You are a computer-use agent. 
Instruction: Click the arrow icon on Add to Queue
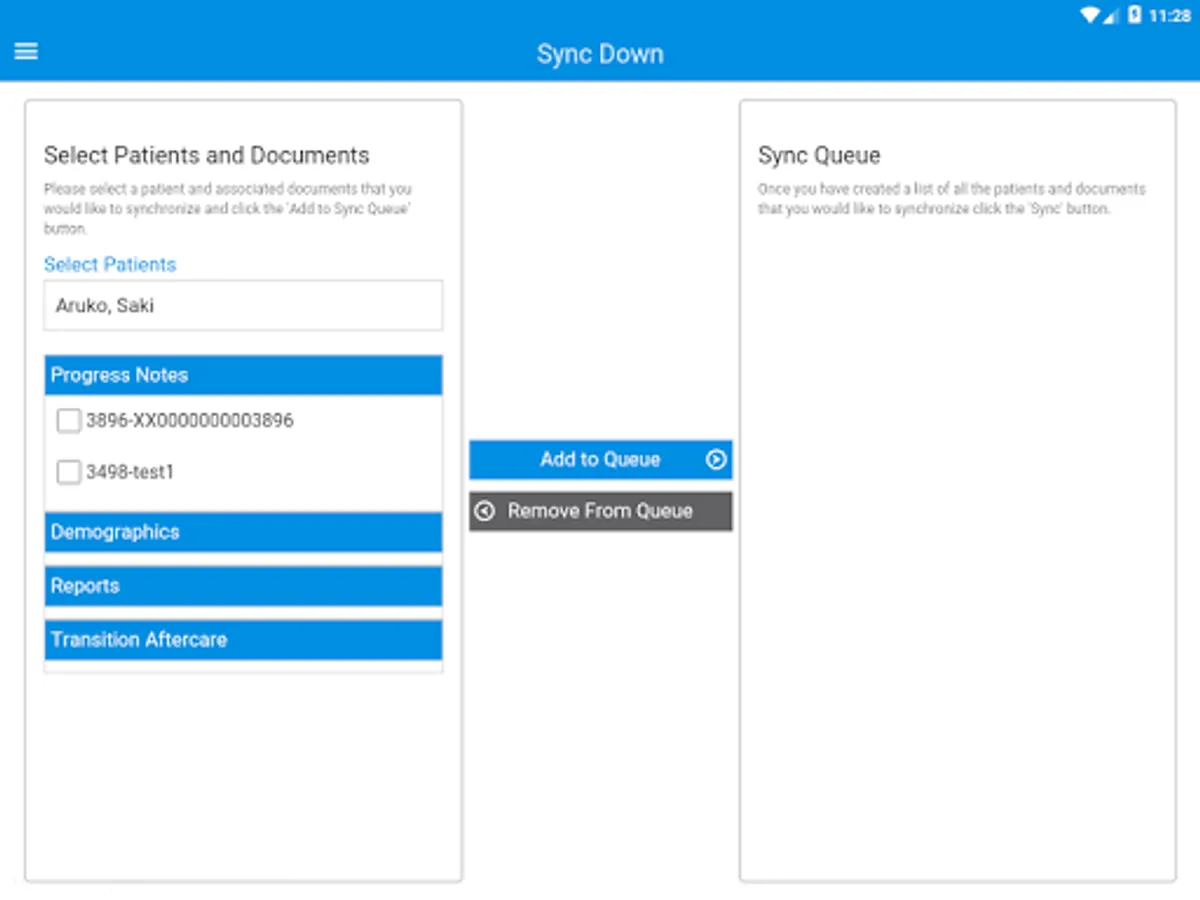click(x=715, y=460)
